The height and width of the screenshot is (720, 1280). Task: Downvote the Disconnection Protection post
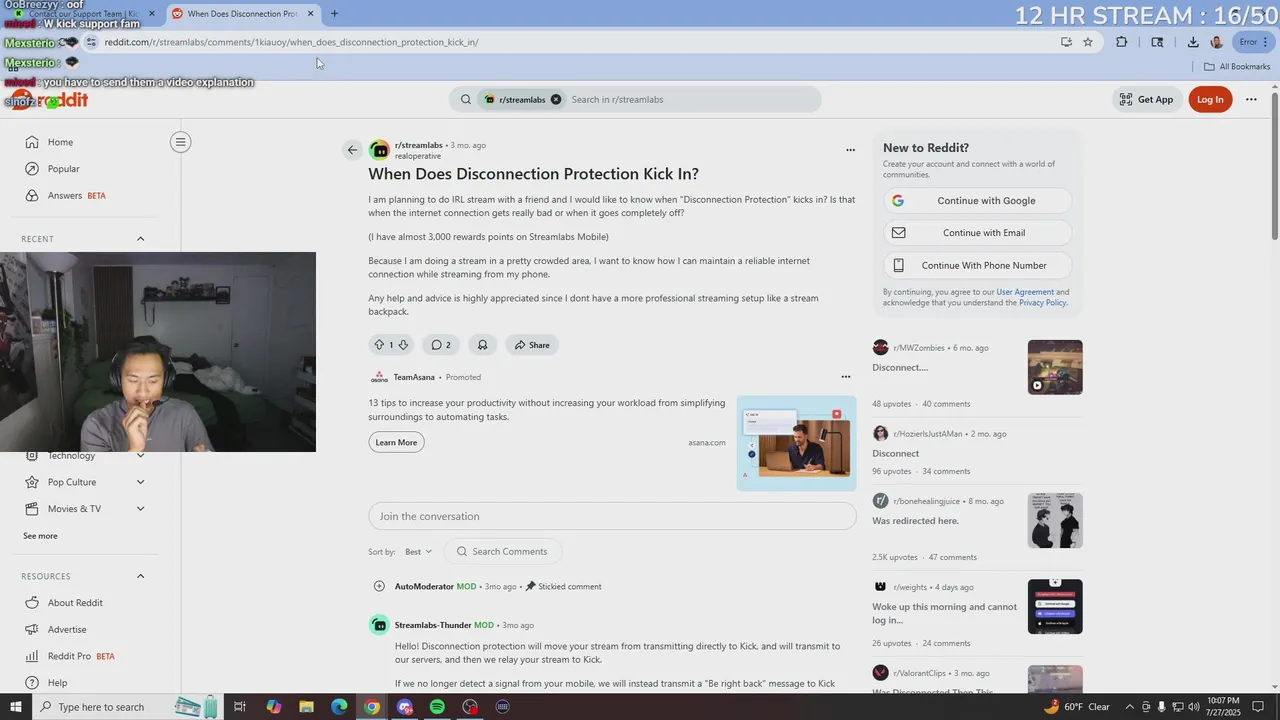[x=403, y=345]
